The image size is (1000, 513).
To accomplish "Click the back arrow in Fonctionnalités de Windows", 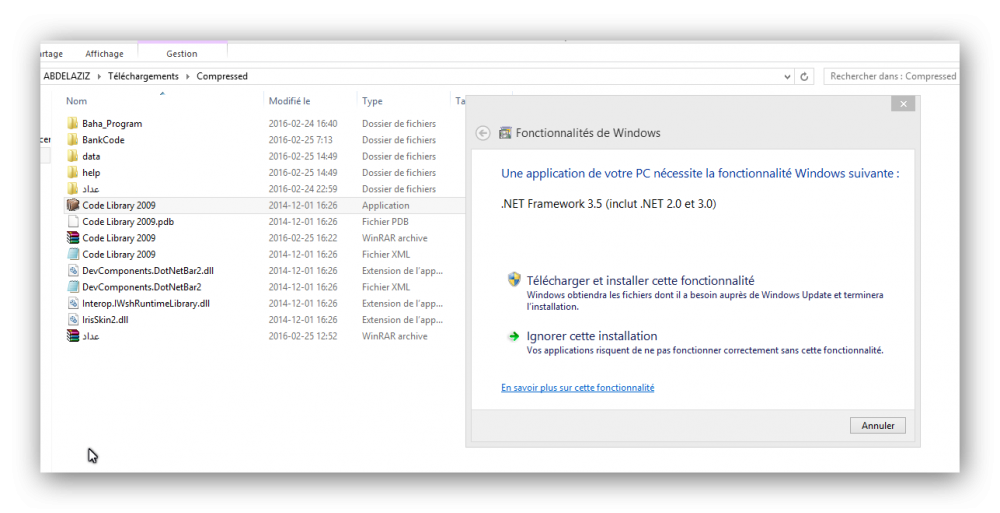I will pos(483,133).
